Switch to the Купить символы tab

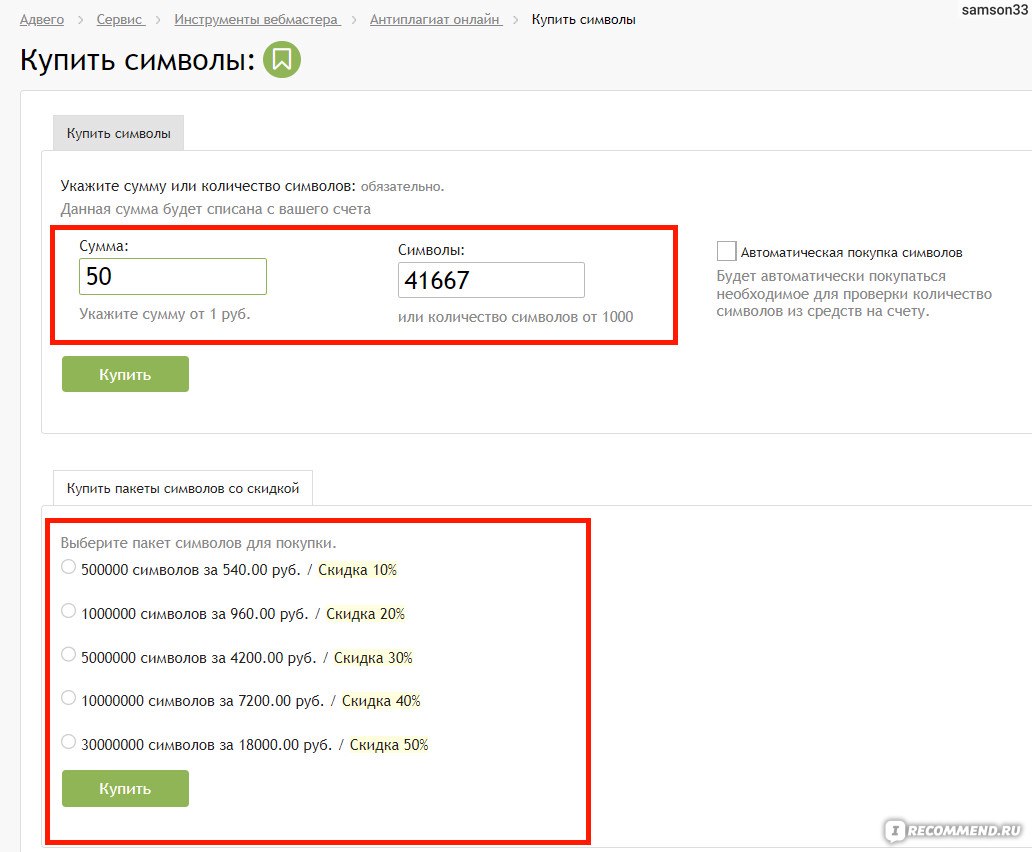[x=118, y=134]
